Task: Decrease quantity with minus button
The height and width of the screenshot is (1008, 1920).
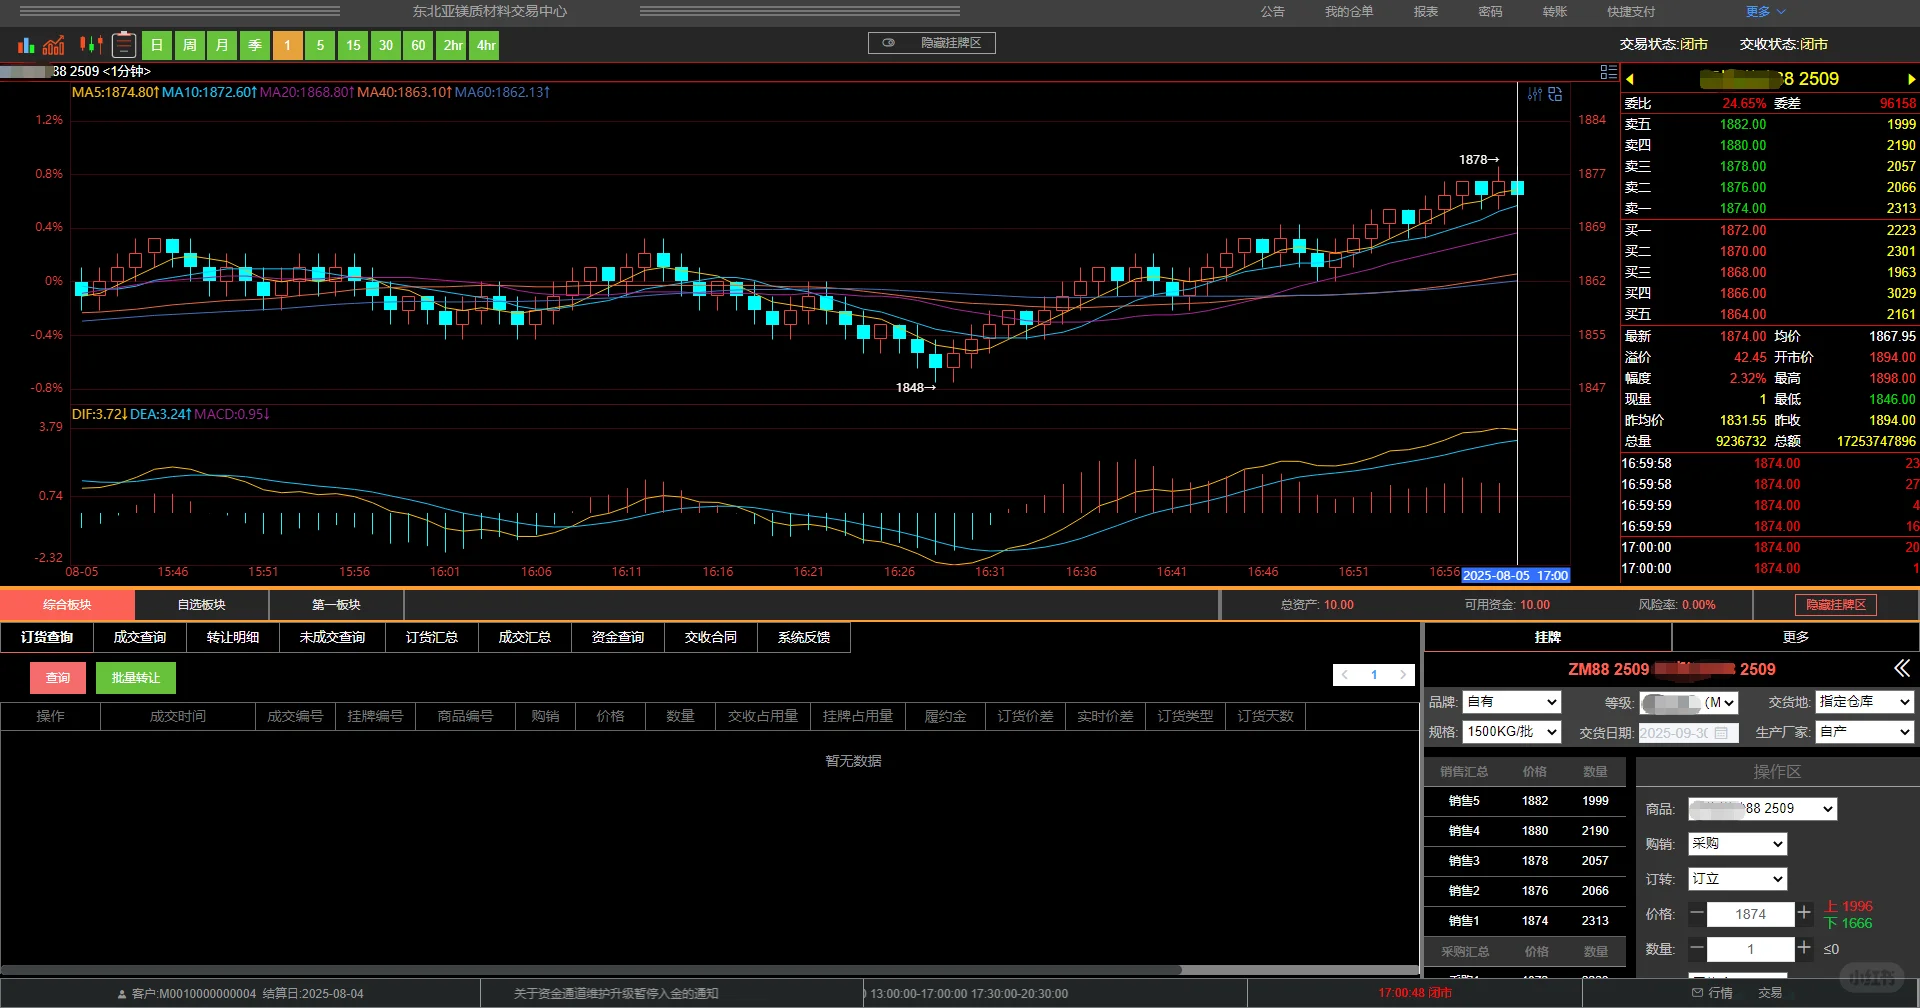Action: point(1697,948)
